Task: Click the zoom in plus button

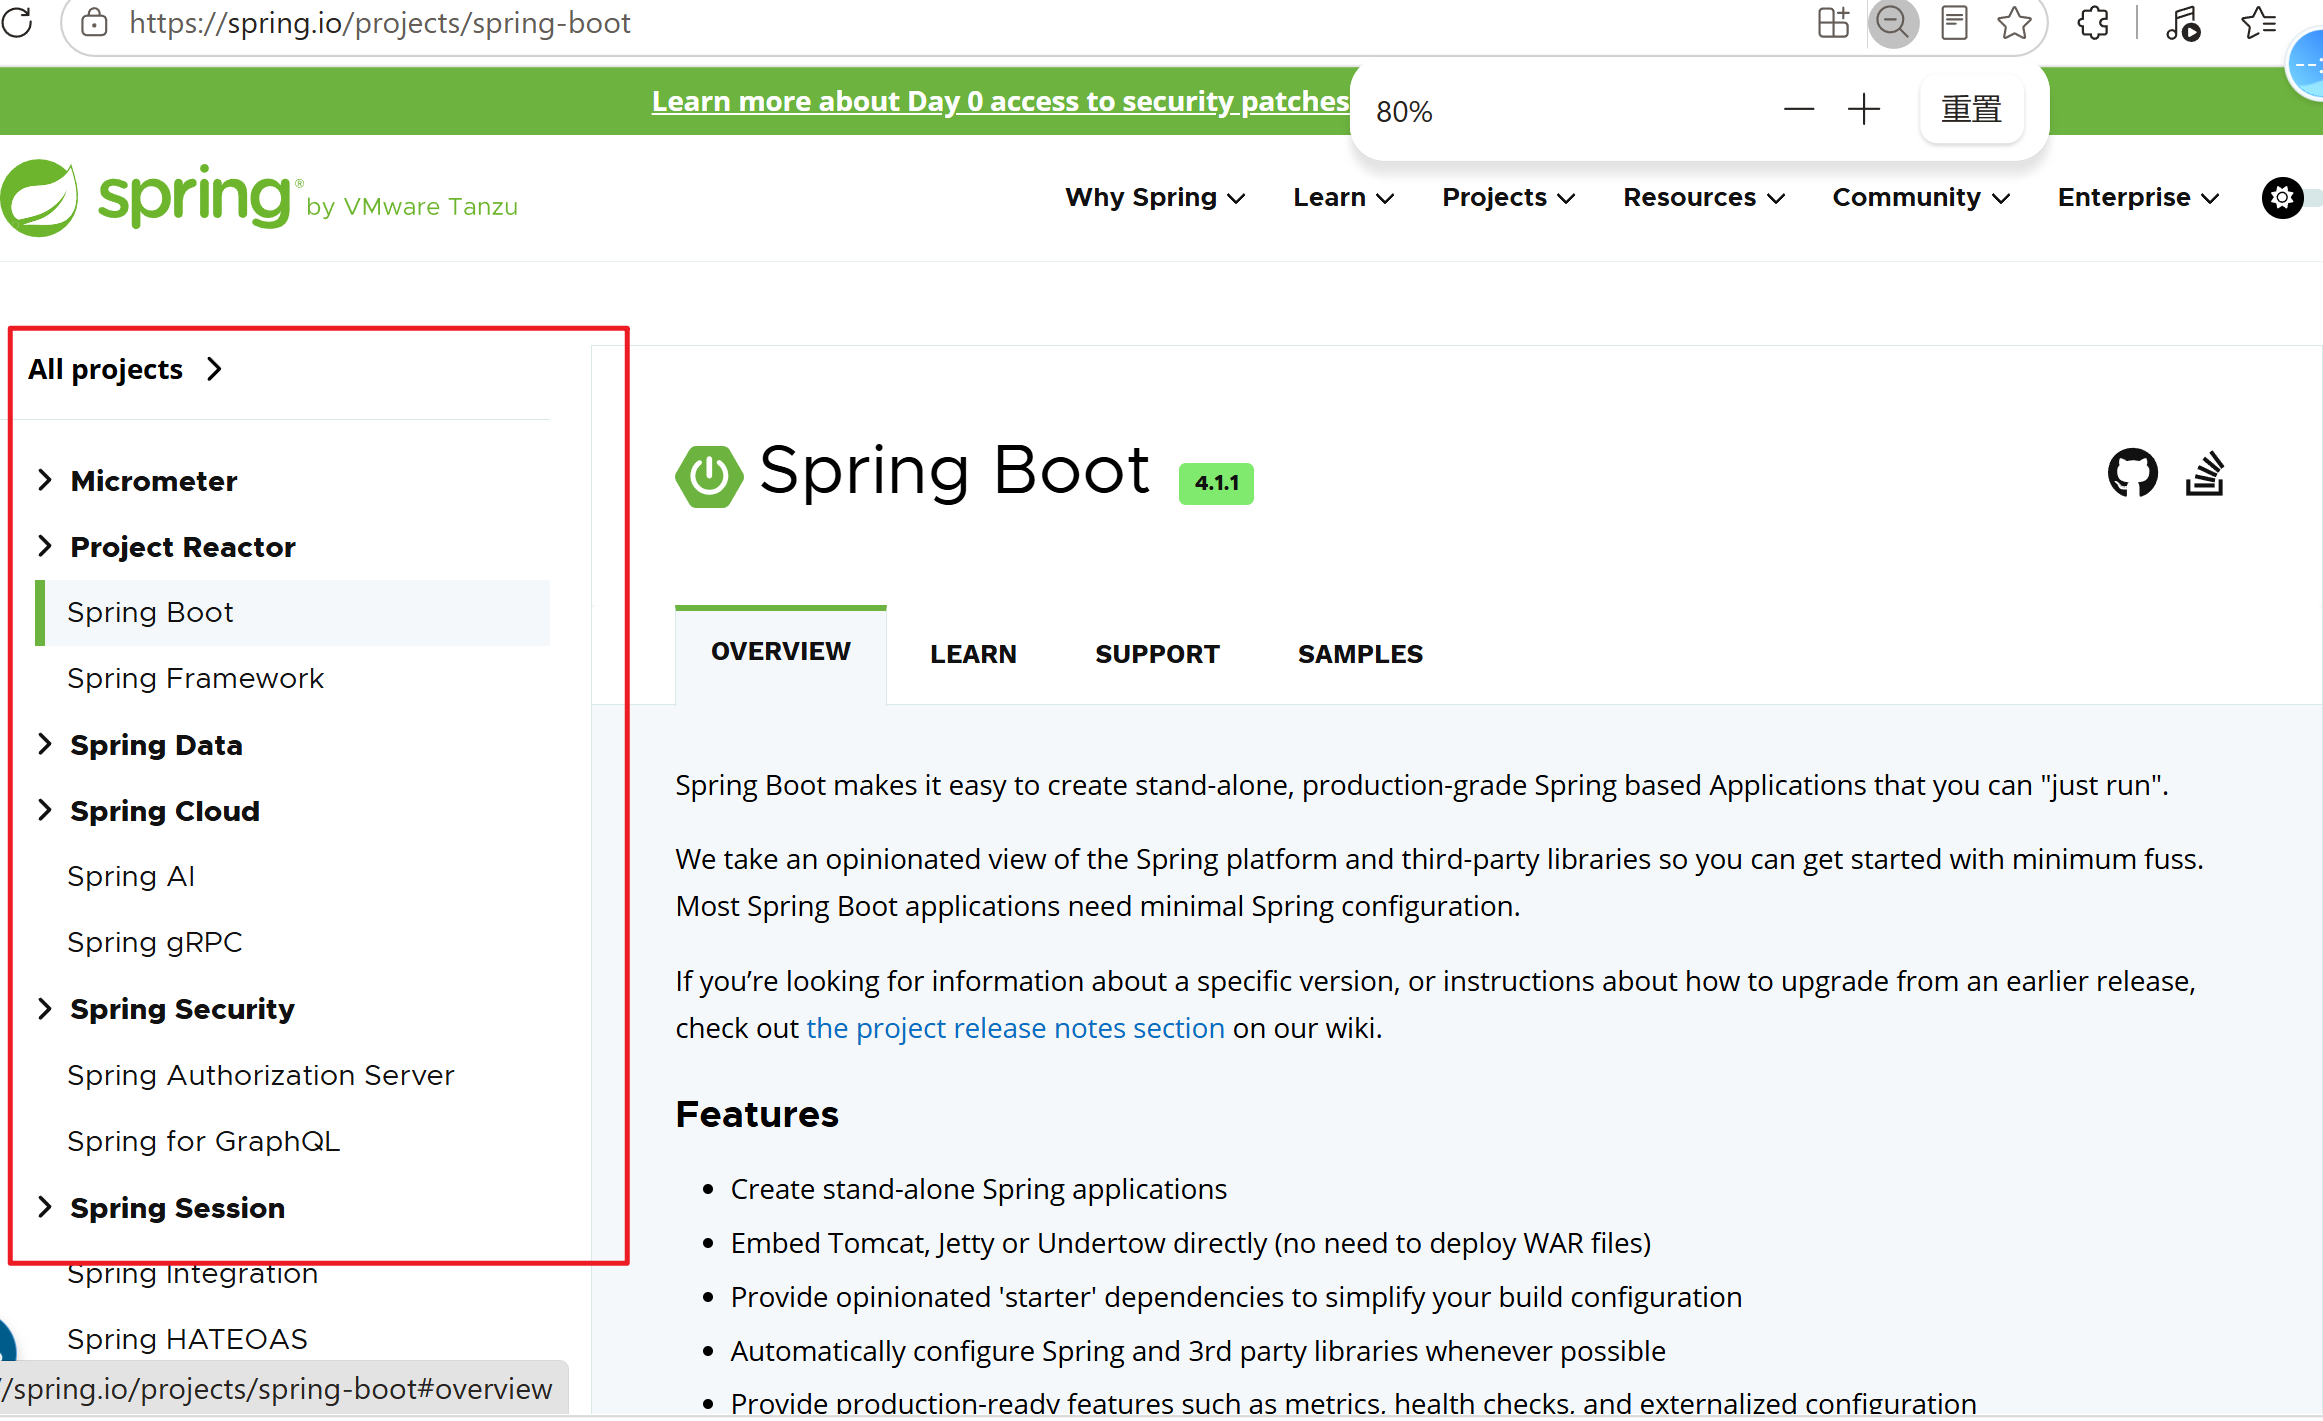Action: click(x=1864, y=109)
